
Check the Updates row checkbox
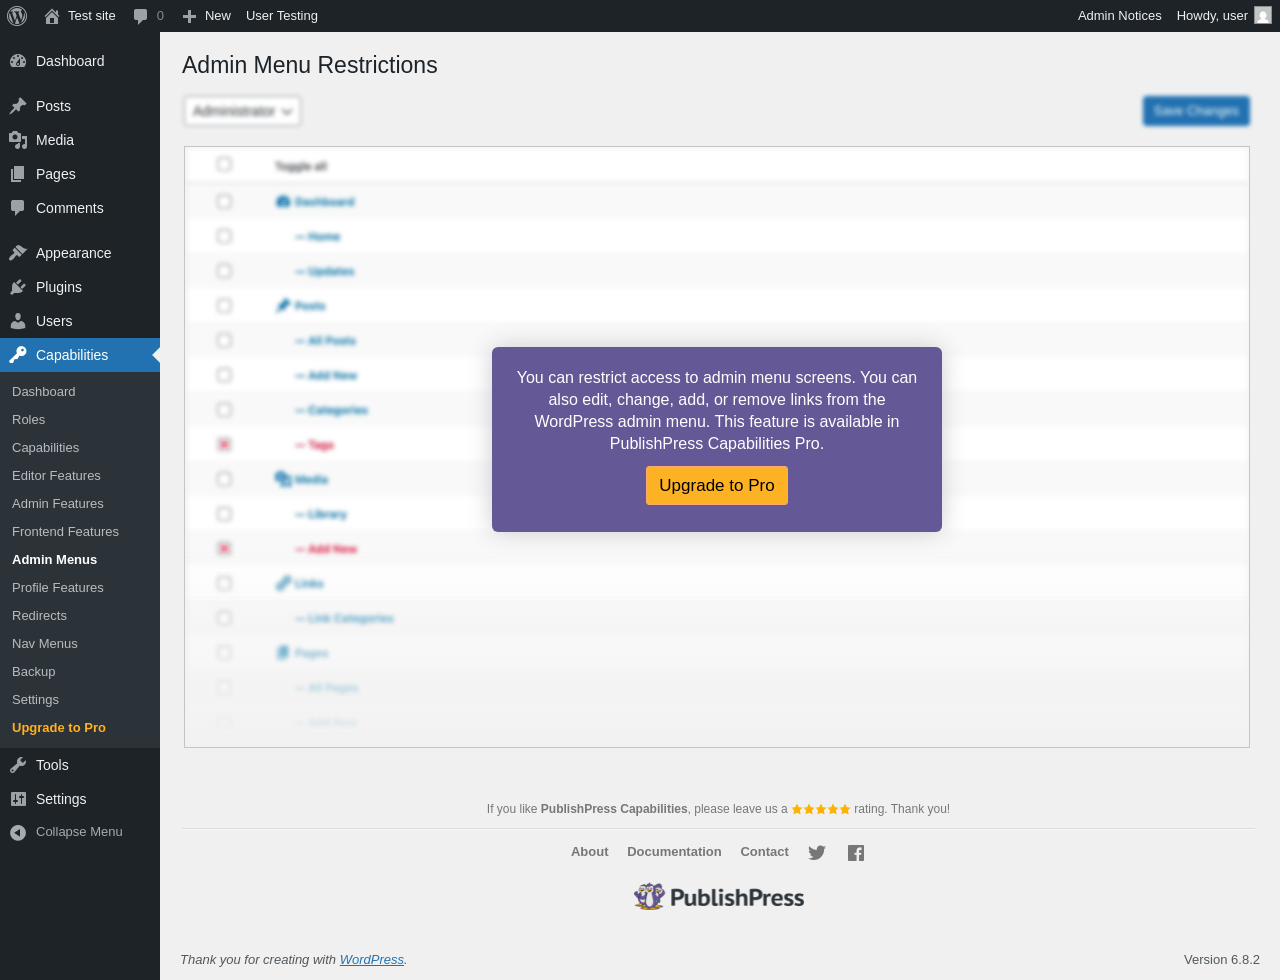point(224,271)
